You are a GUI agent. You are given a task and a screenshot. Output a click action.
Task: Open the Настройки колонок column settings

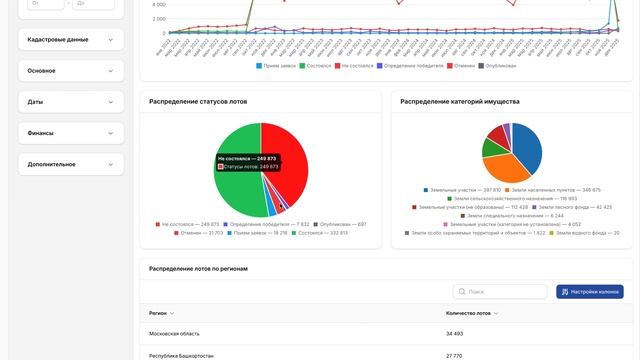pyautogui.click(x=590, y=291)
